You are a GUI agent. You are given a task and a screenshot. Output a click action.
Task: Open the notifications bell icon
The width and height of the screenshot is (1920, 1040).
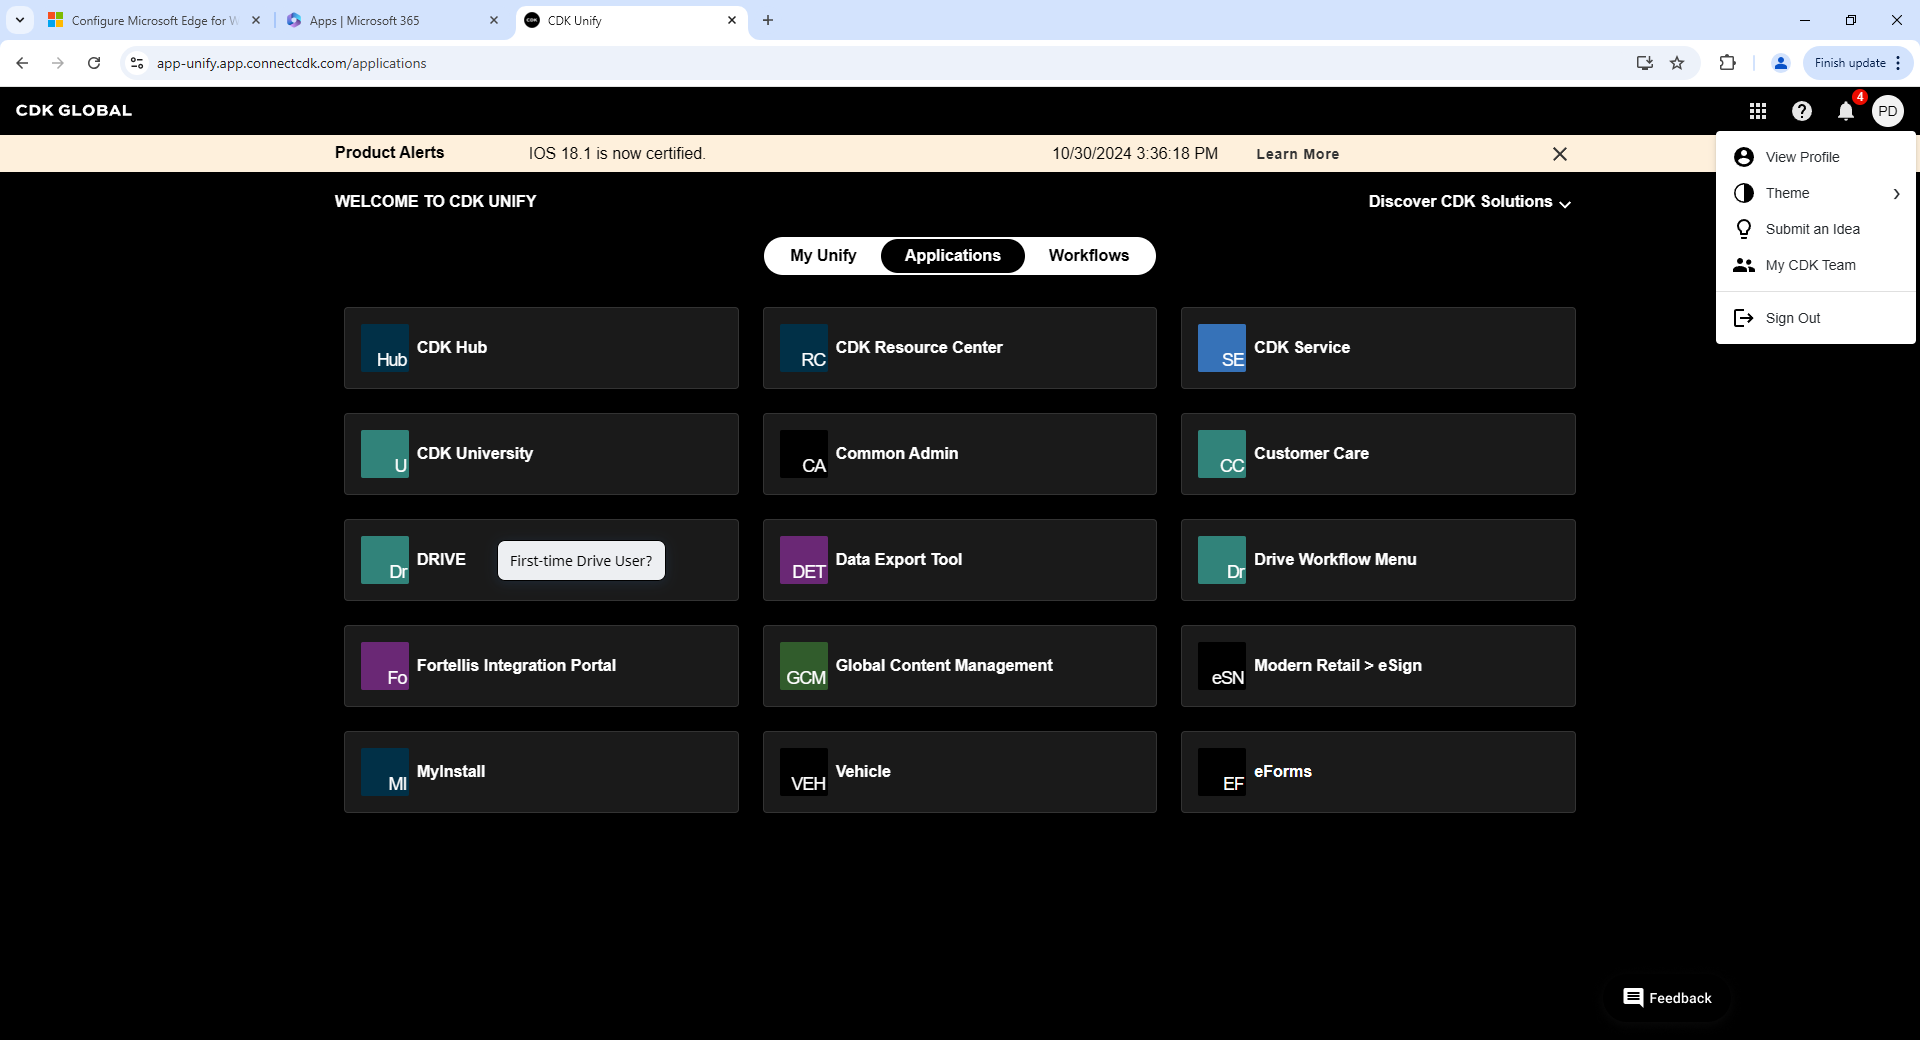pos(1845,111)
